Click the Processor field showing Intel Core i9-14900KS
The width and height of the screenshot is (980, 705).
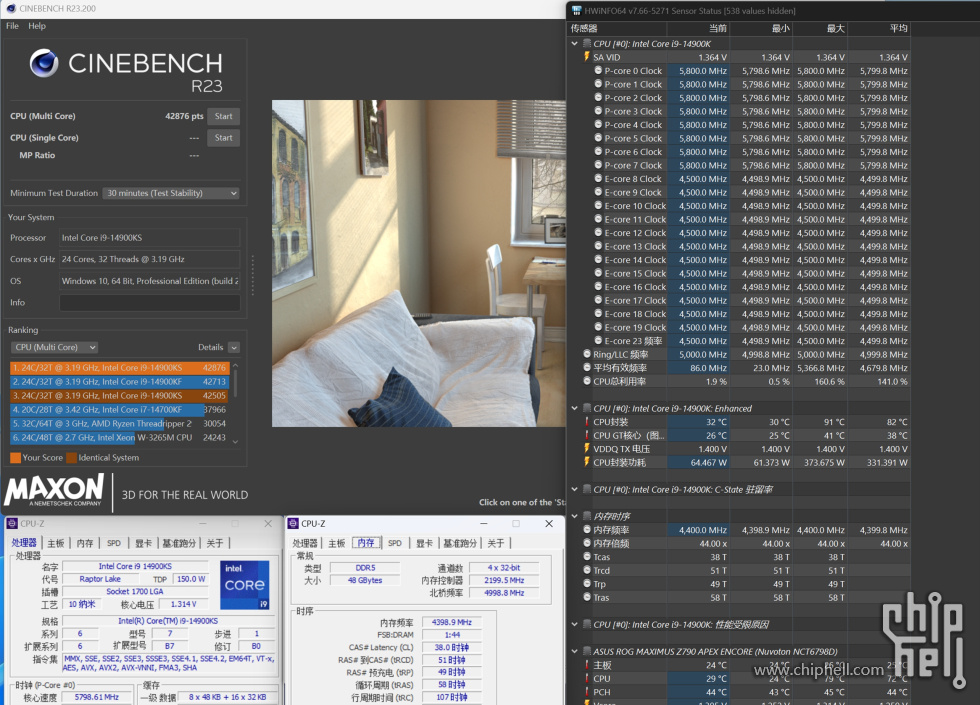(x=150, y=238)
